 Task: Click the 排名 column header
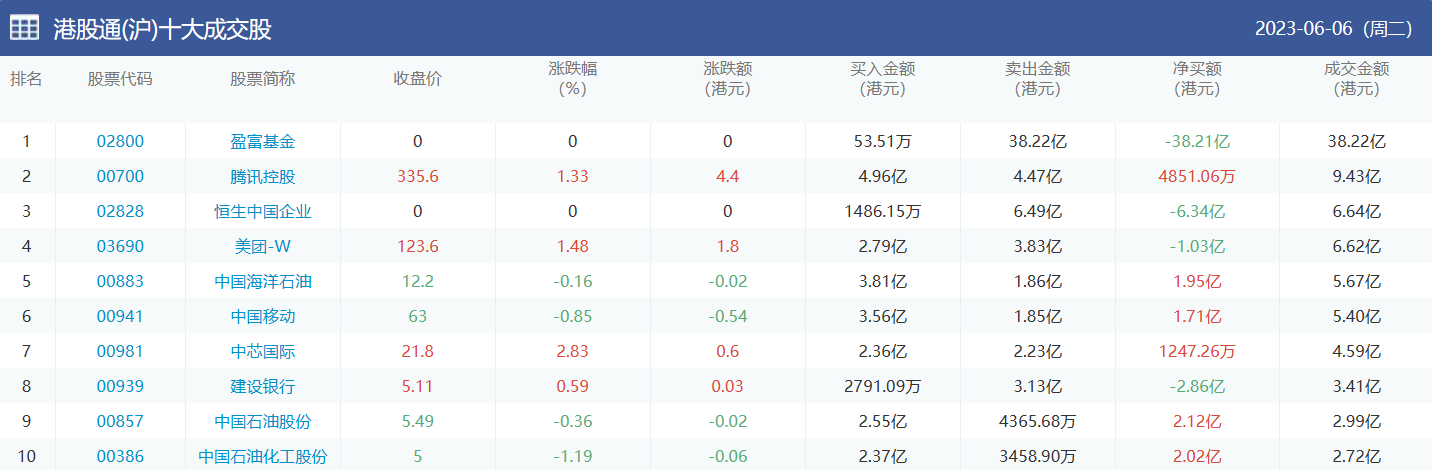click(26, 79)
